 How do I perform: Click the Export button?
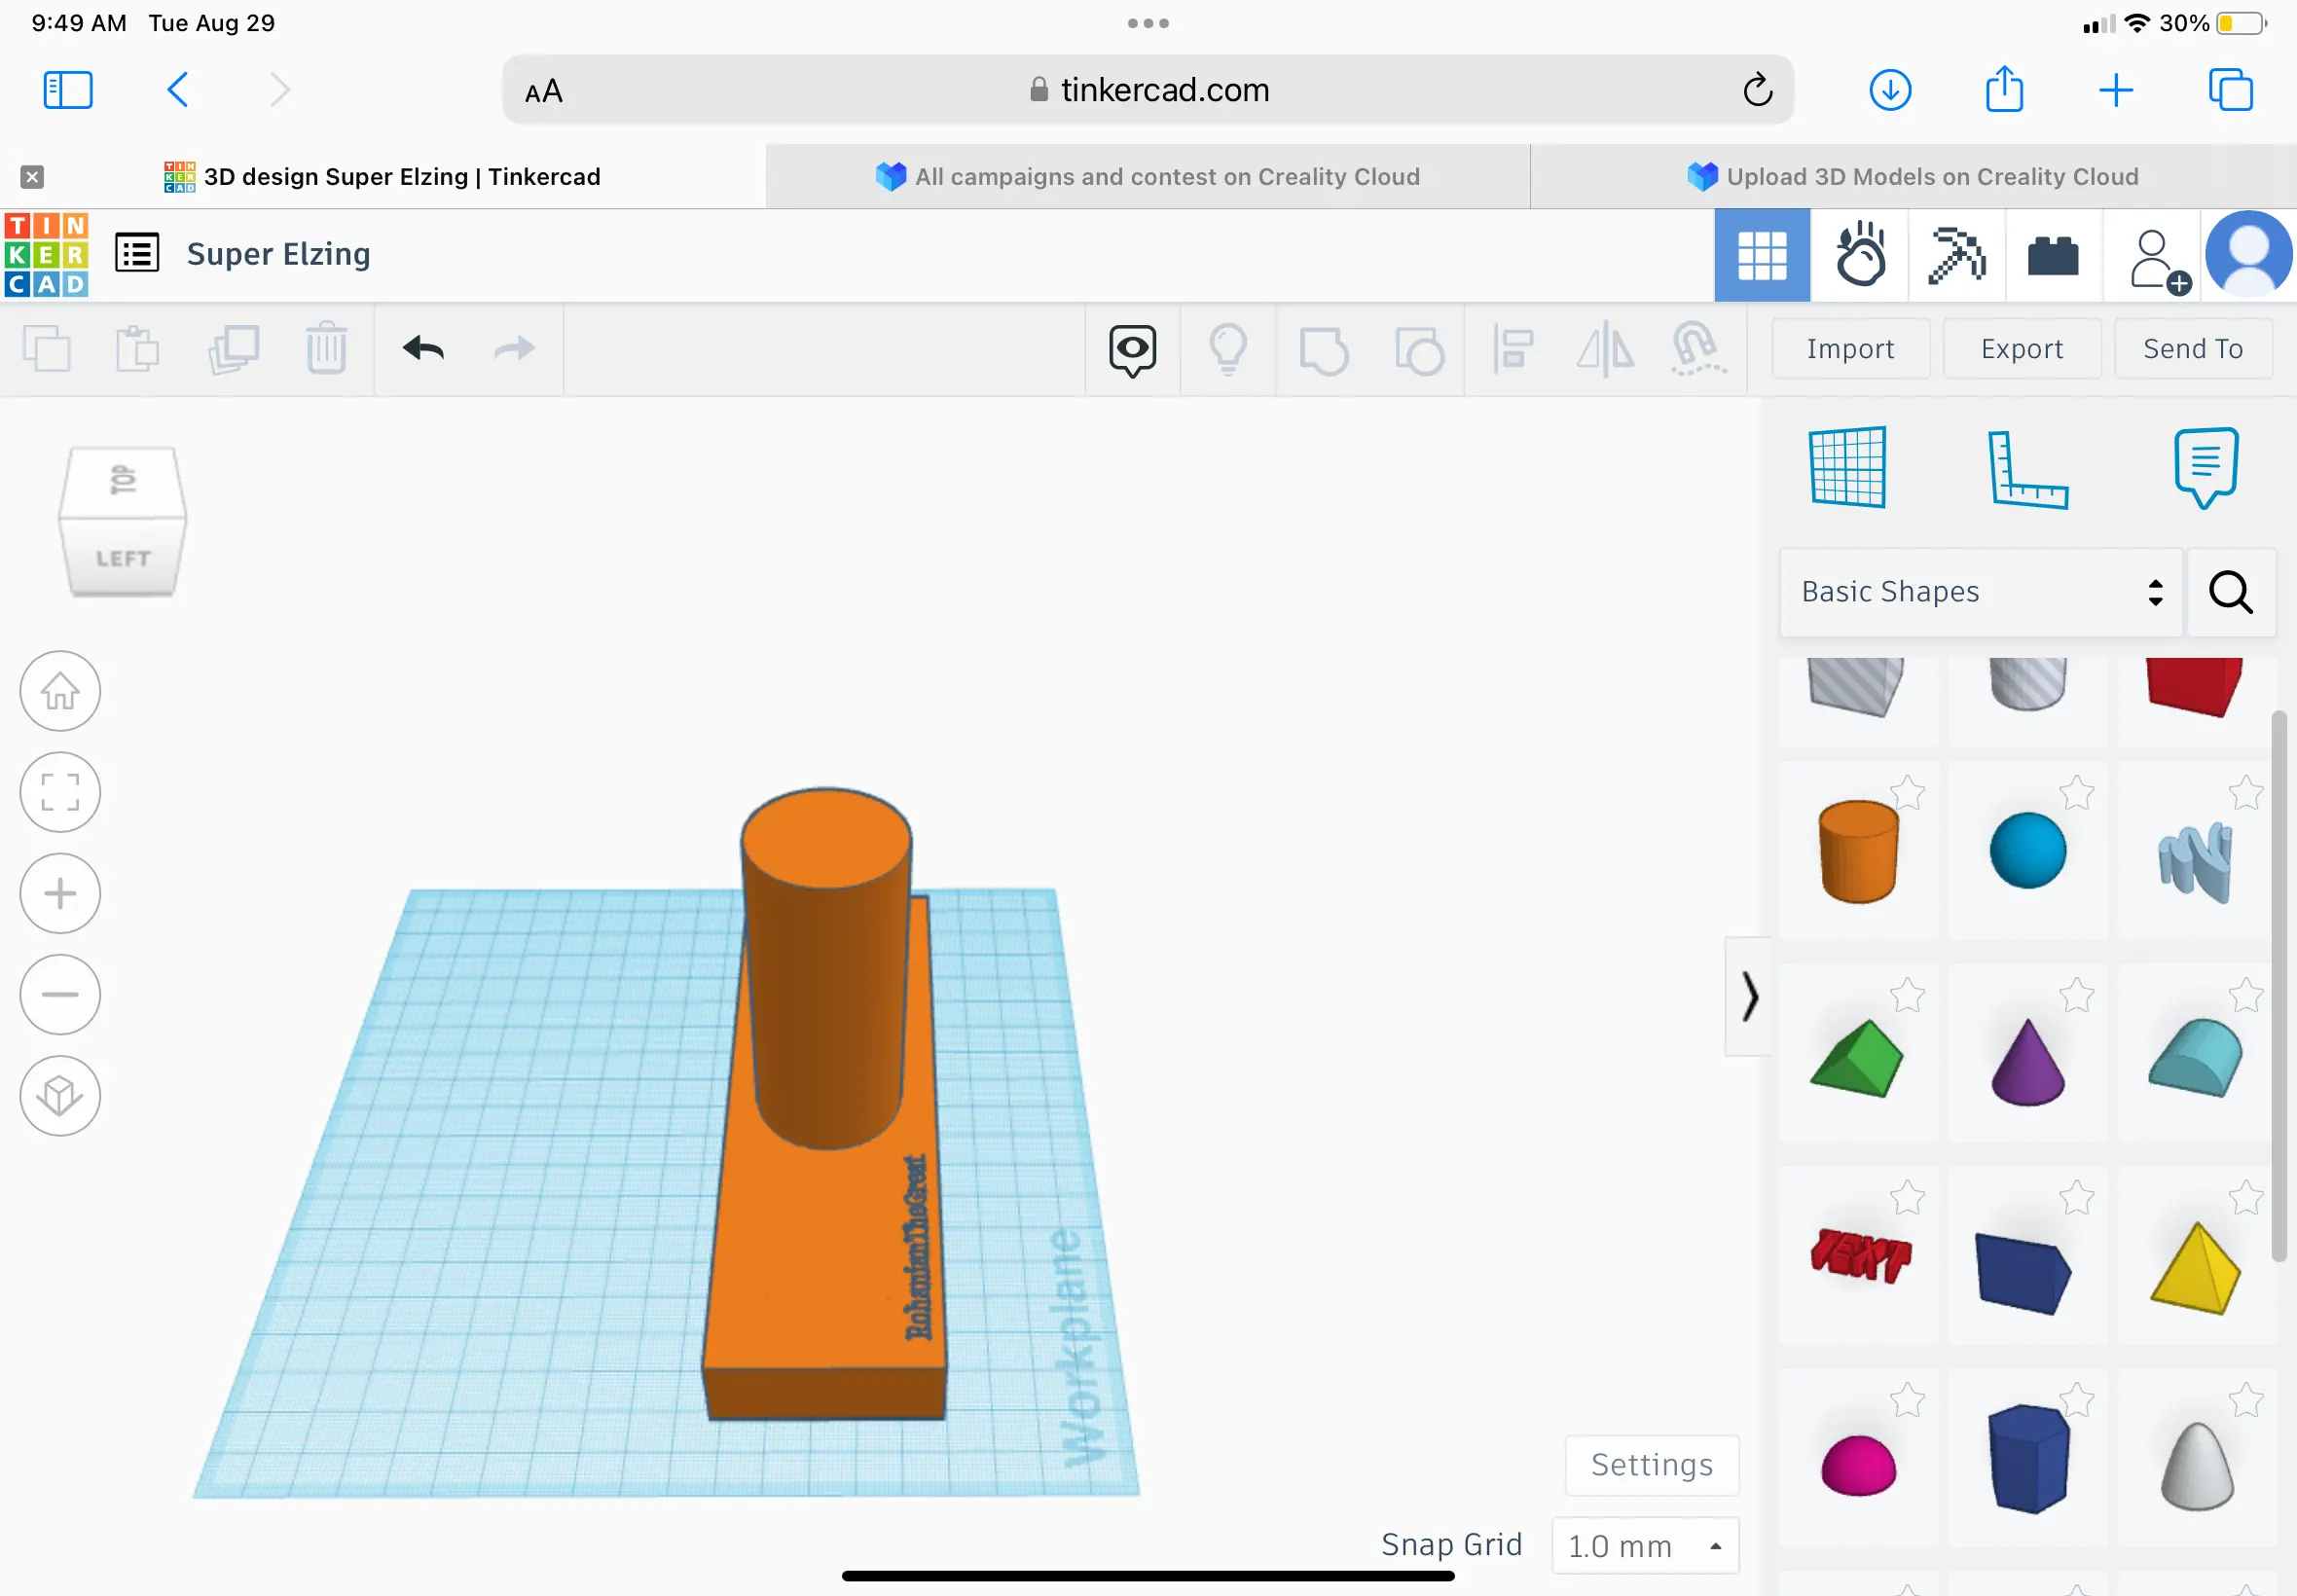(2021, 349)
